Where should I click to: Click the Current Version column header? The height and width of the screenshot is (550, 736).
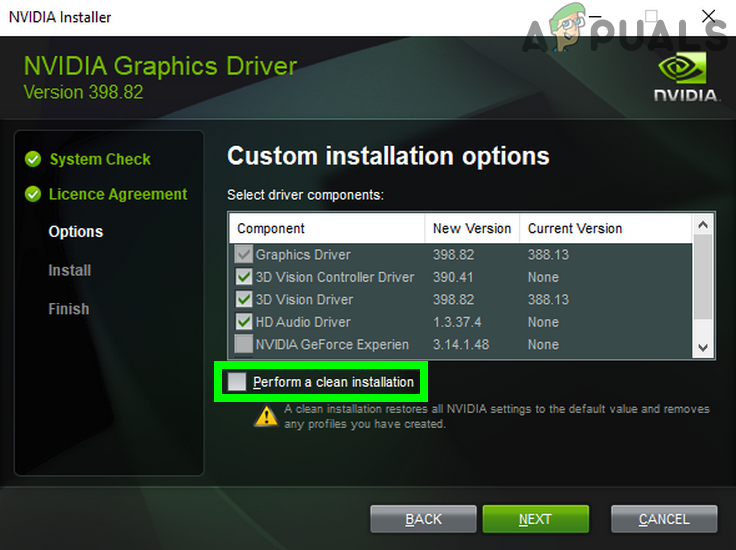pos(606,229)
